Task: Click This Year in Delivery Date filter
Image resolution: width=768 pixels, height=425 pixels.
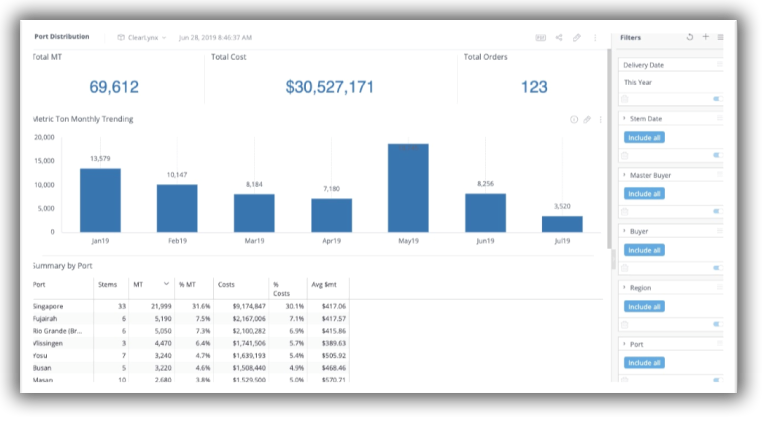Action: tap(638, 82)
